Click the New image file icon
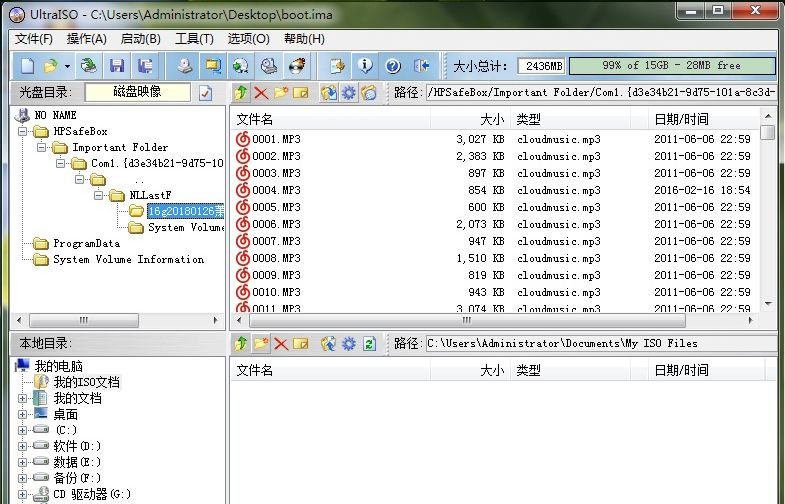The image size is (785, 504). [28, 66]
